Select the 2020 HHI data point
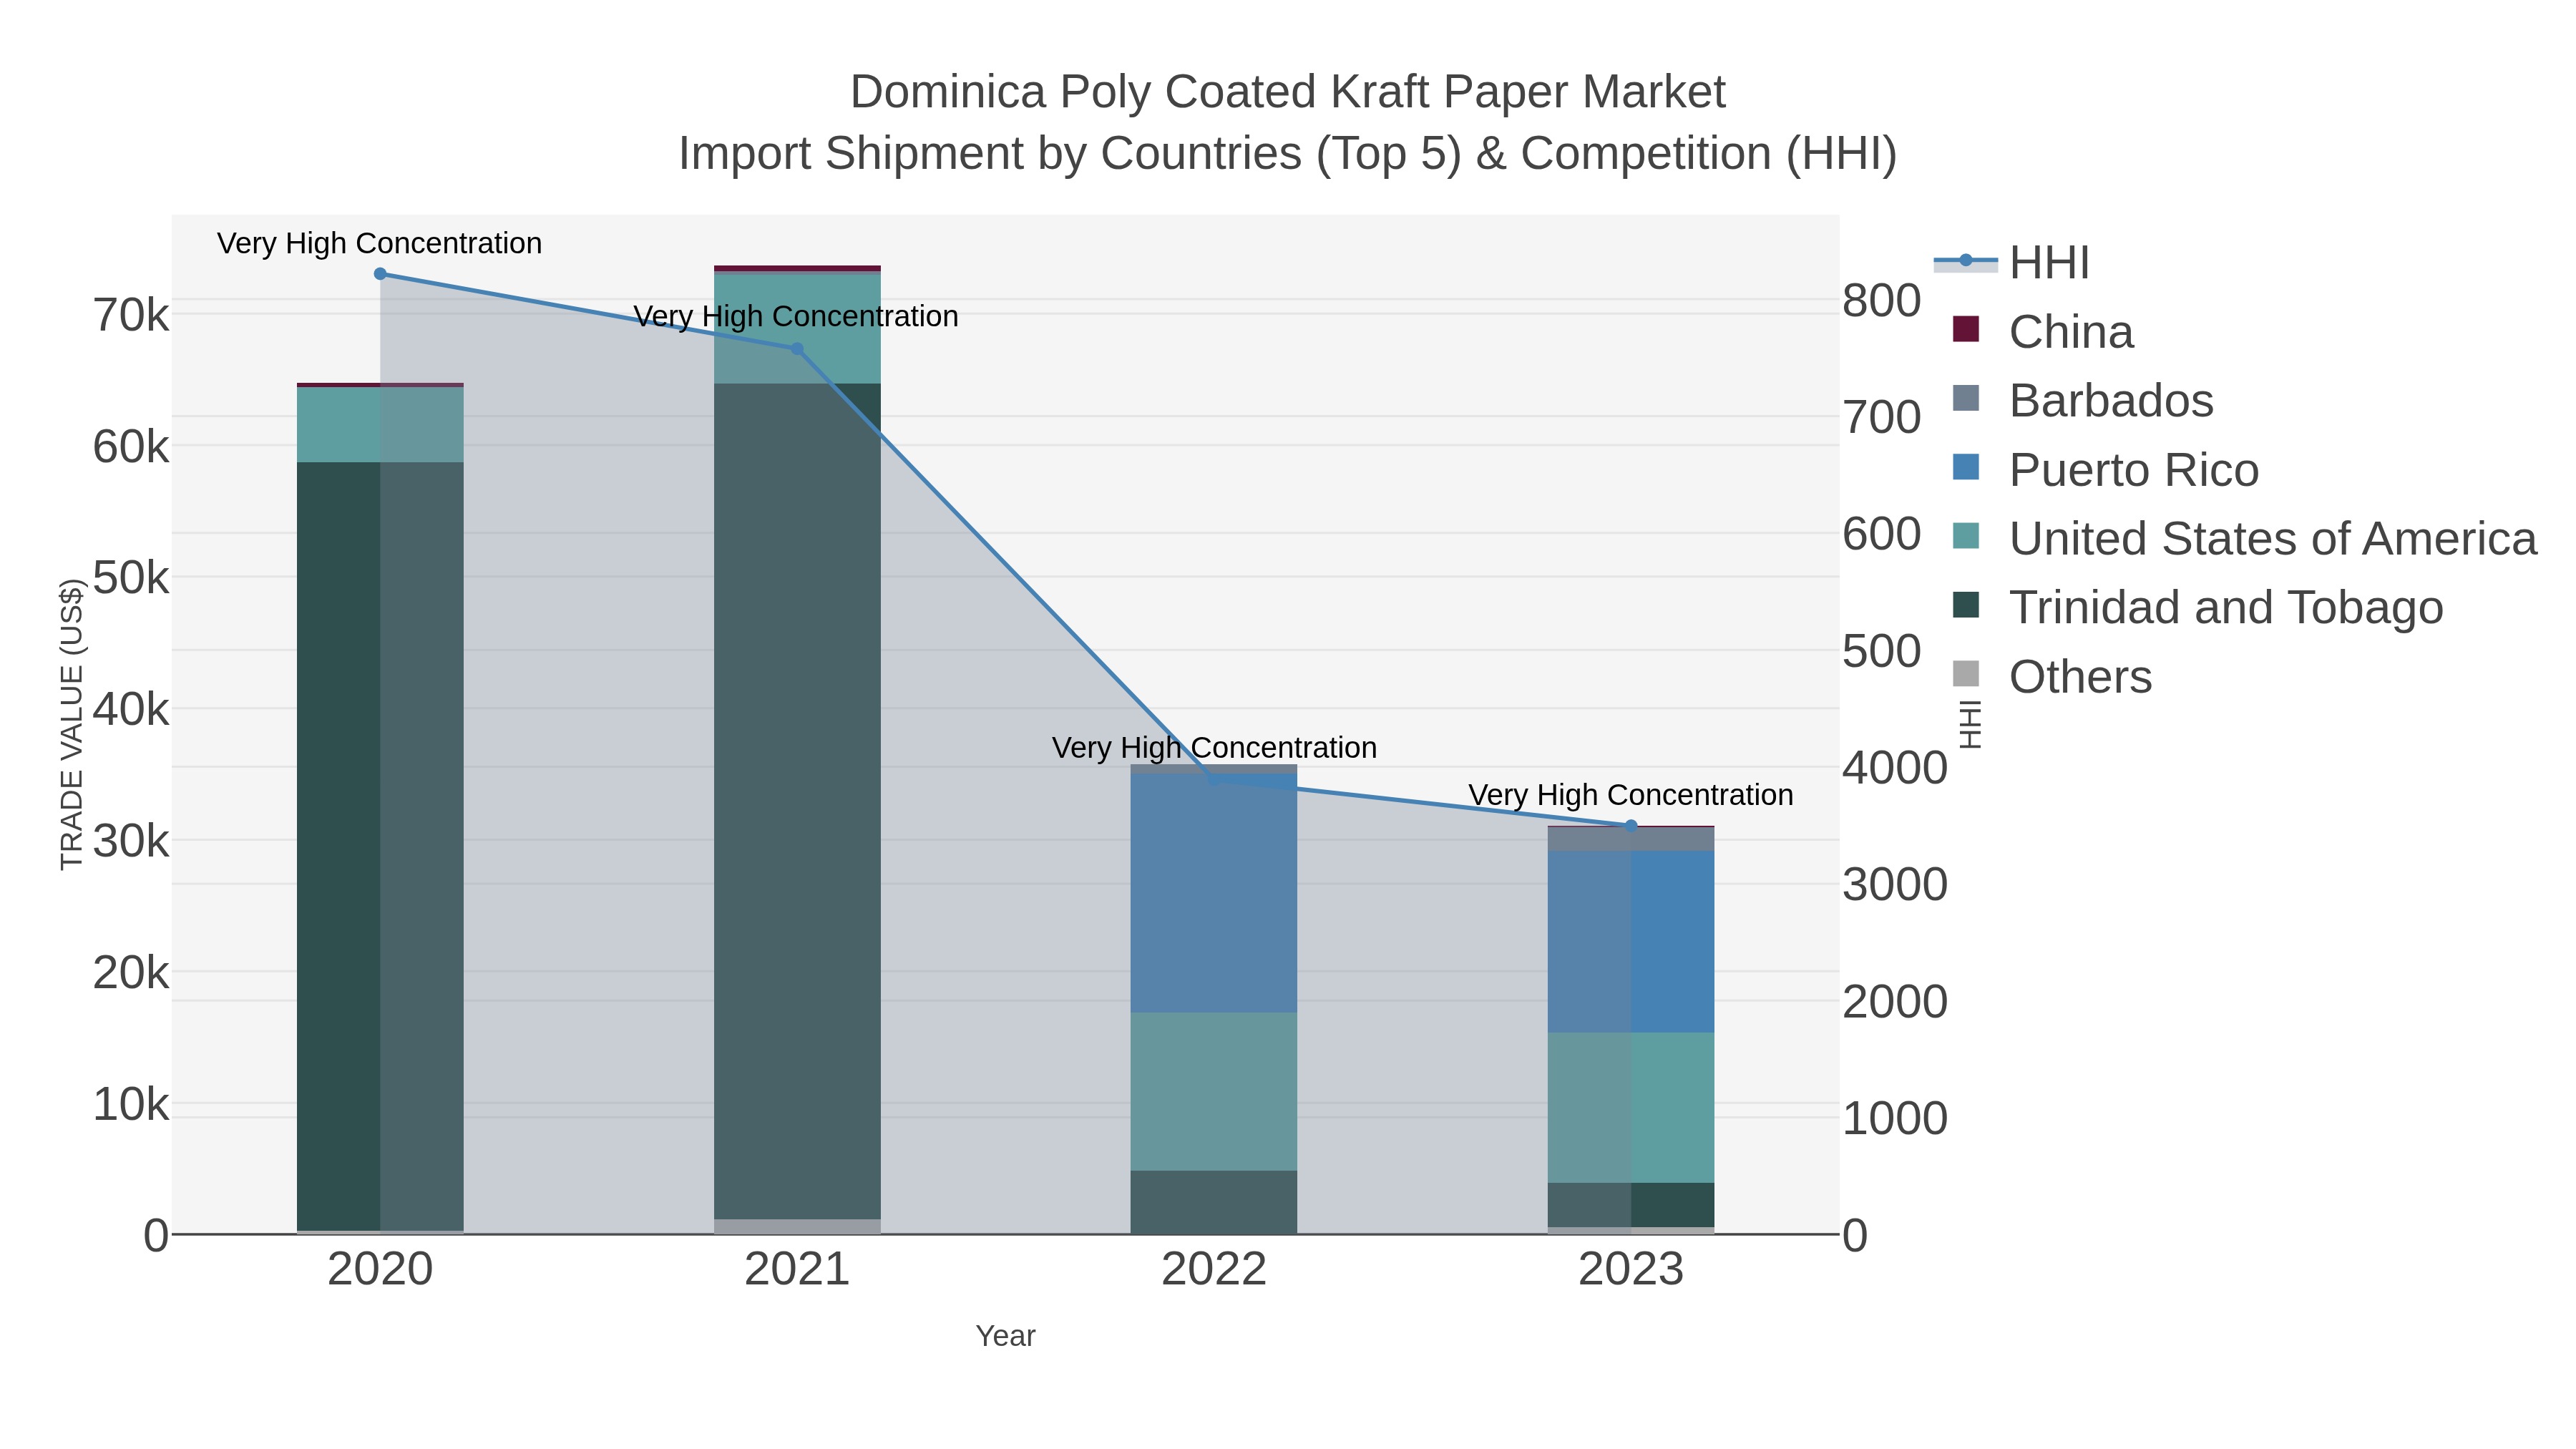 [x=380, y=274]
